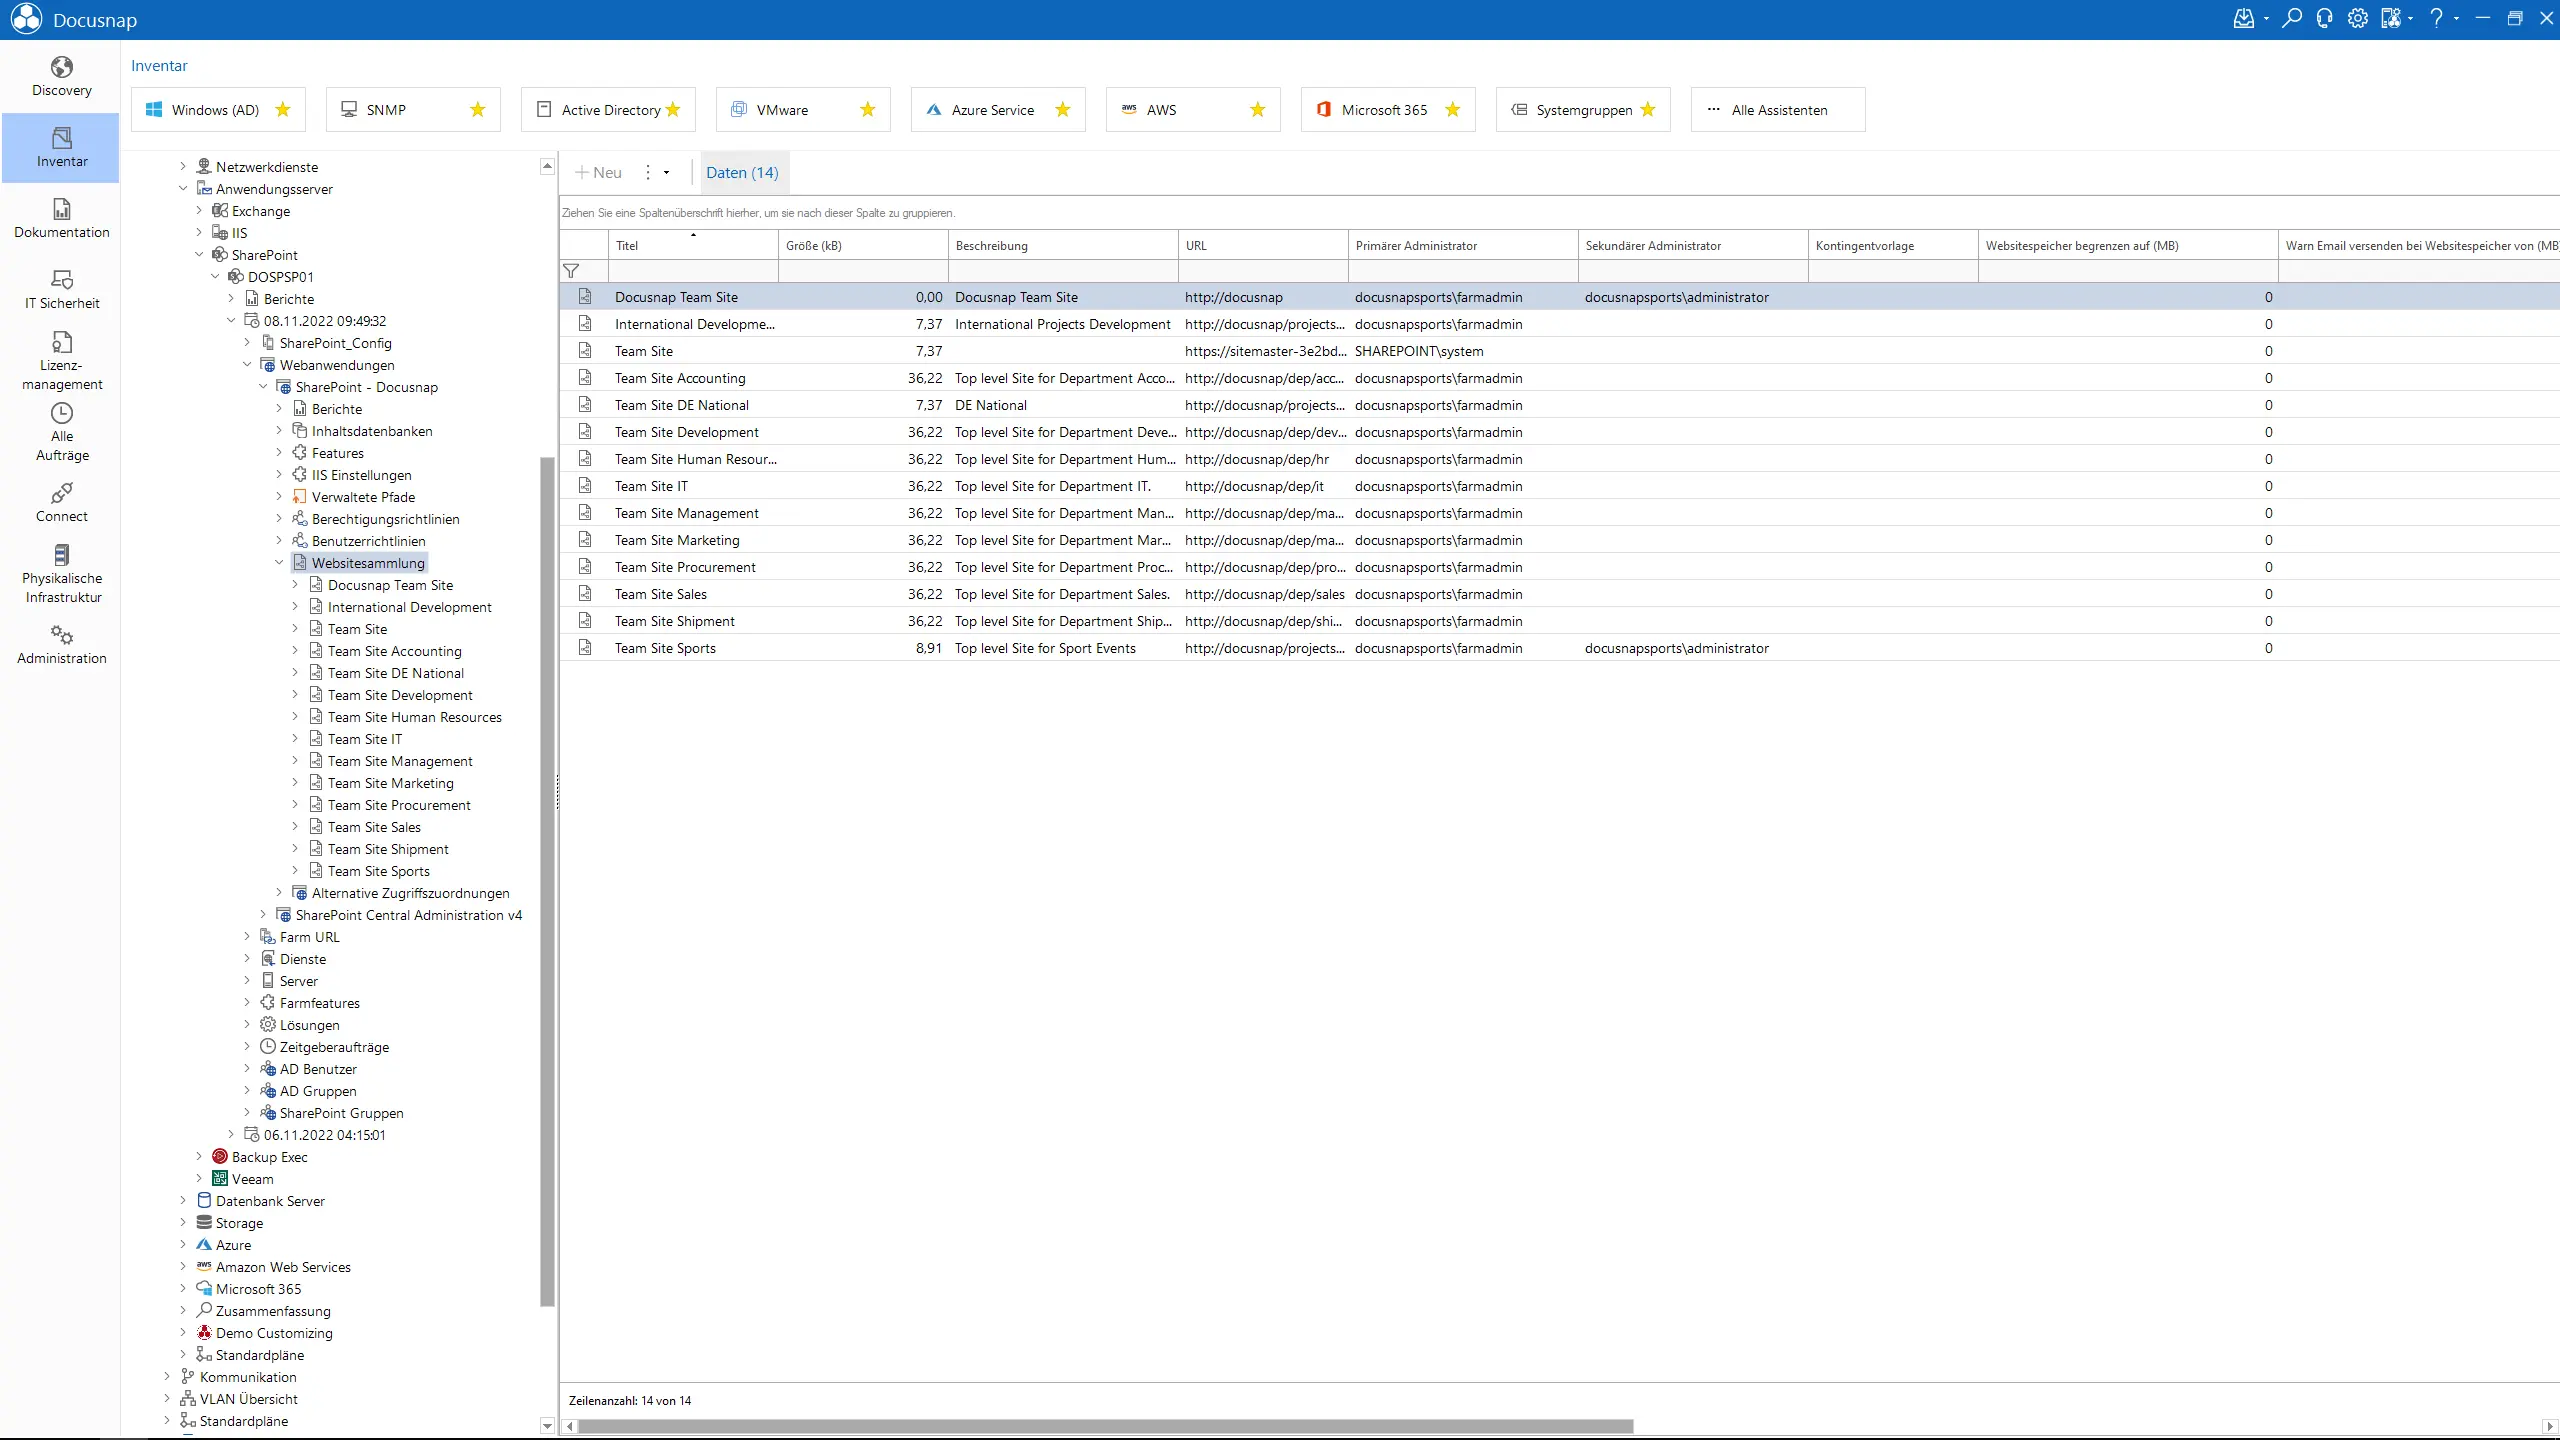Screen dimensions: 2560x1440
Task: Select the Daten (14) tab
Action: (742, 172)
